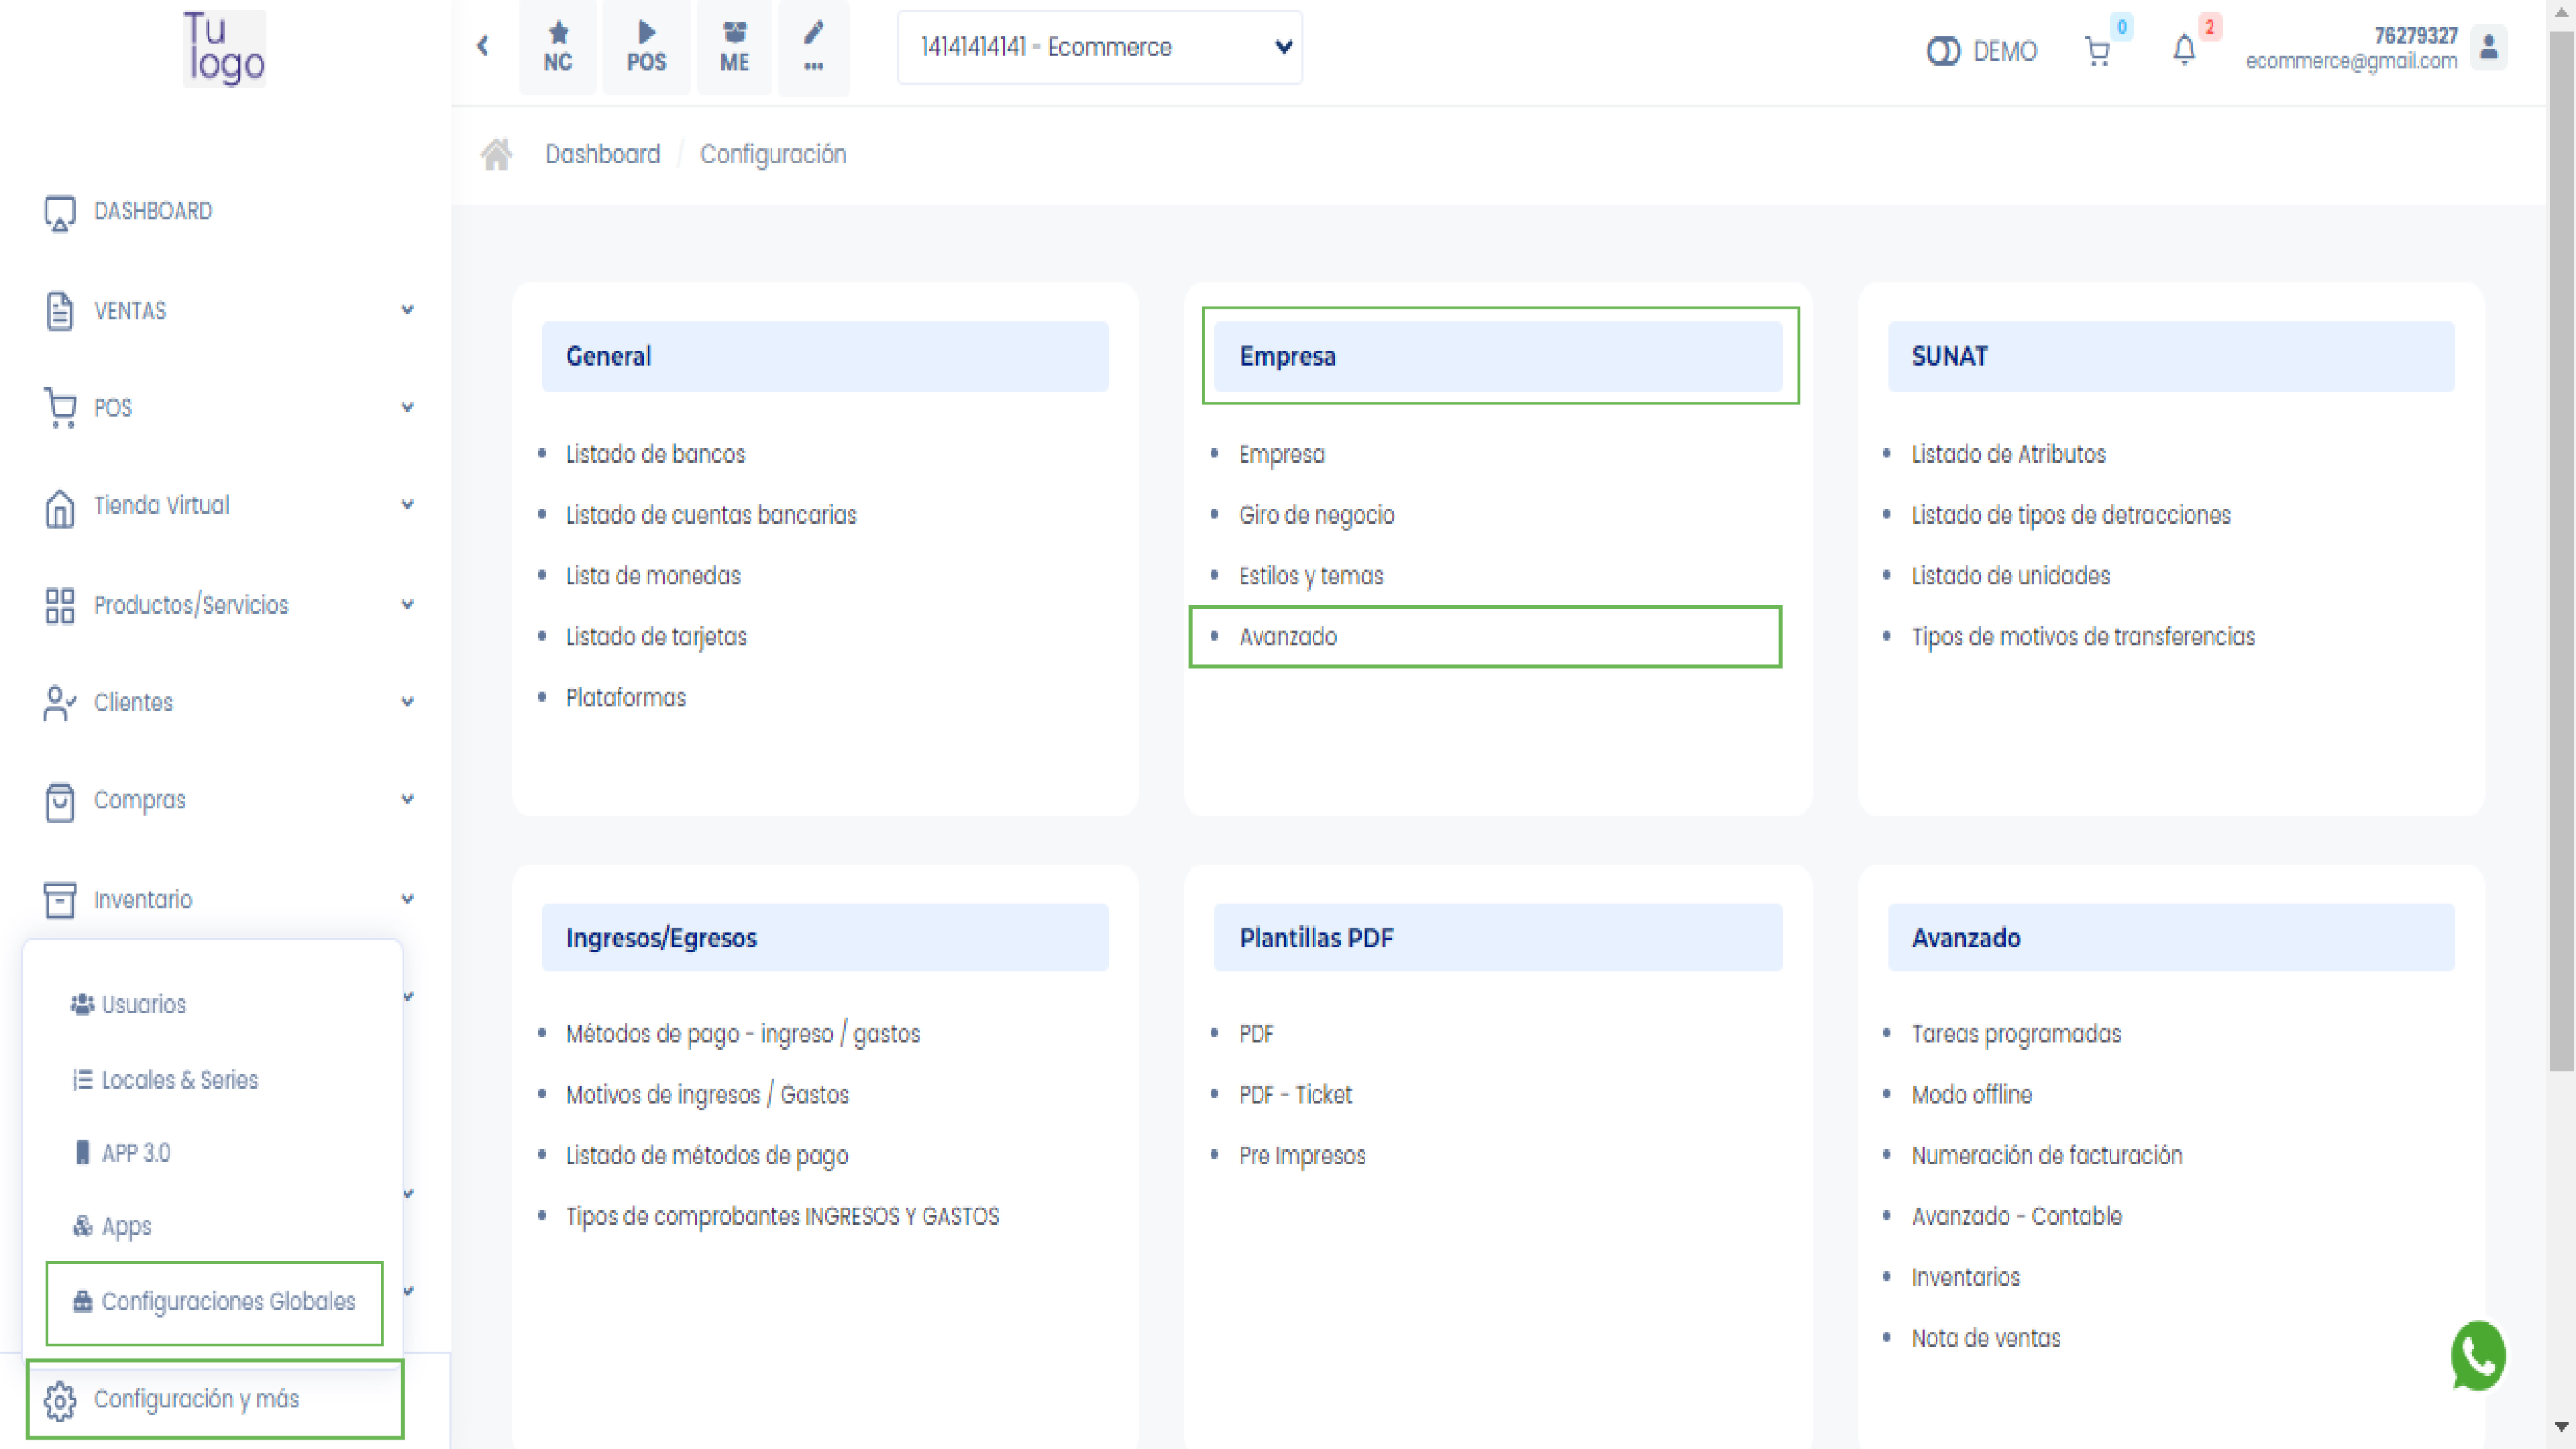Screen dimensions: 2576x1449
Task: Toggle the DEMO mode switch
Action: click(1943, 51)
